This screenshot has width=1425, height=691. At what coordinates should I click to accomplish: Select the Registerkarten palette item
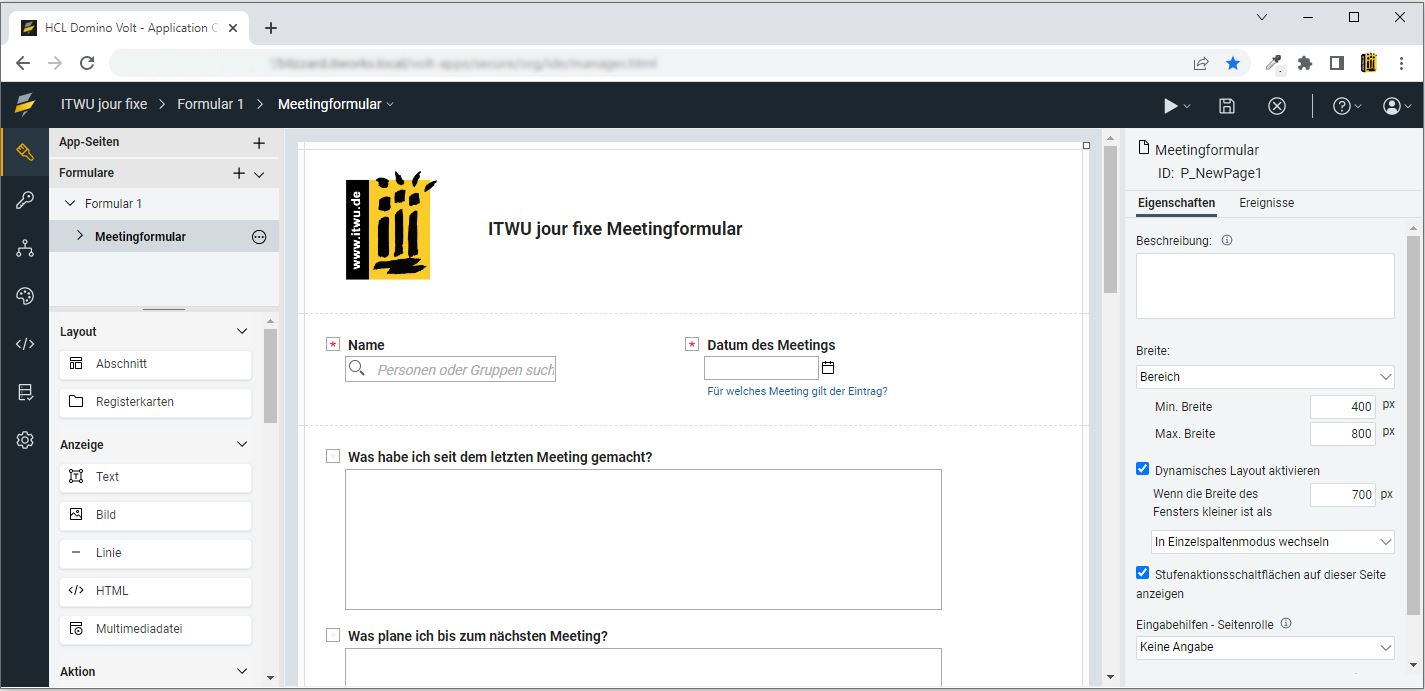(x=156, y=402)
